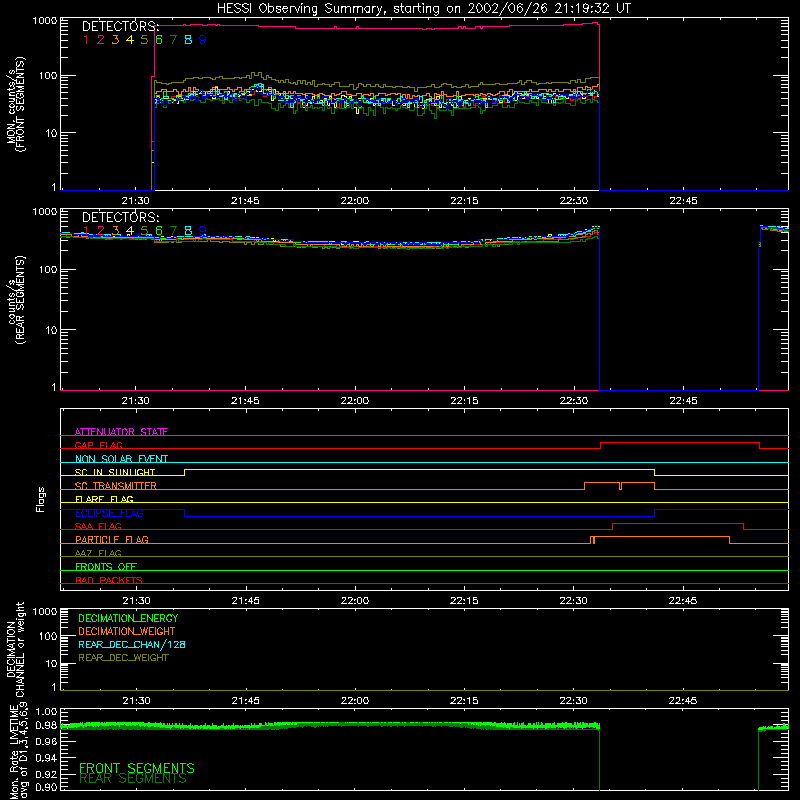The height and width of the screenshot is (800, 800).
Task: Click the DECIMATION_ENERGY legend entry
Action: pos(128,618)
